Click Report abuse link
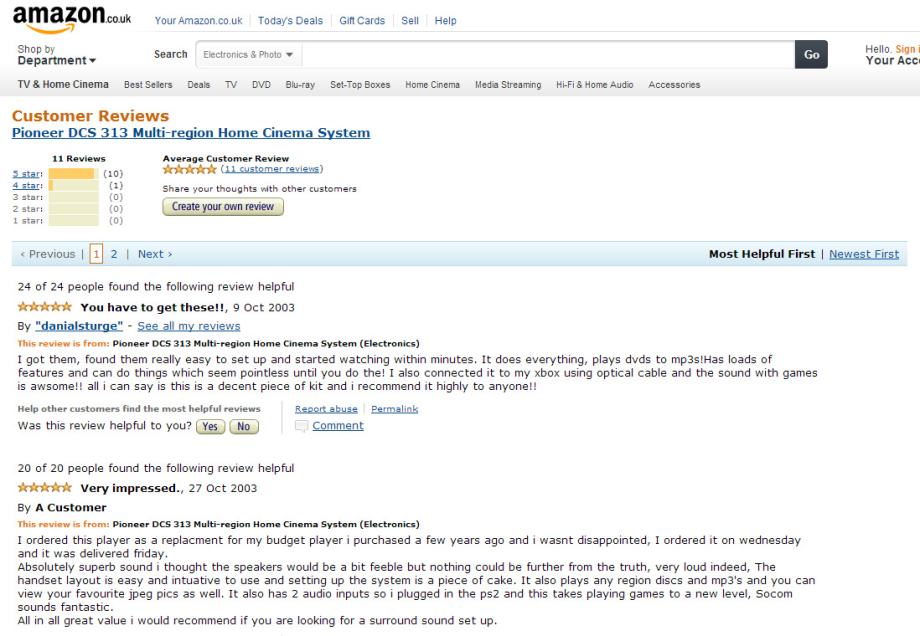The image size is (920, 636). coord(326,409)
